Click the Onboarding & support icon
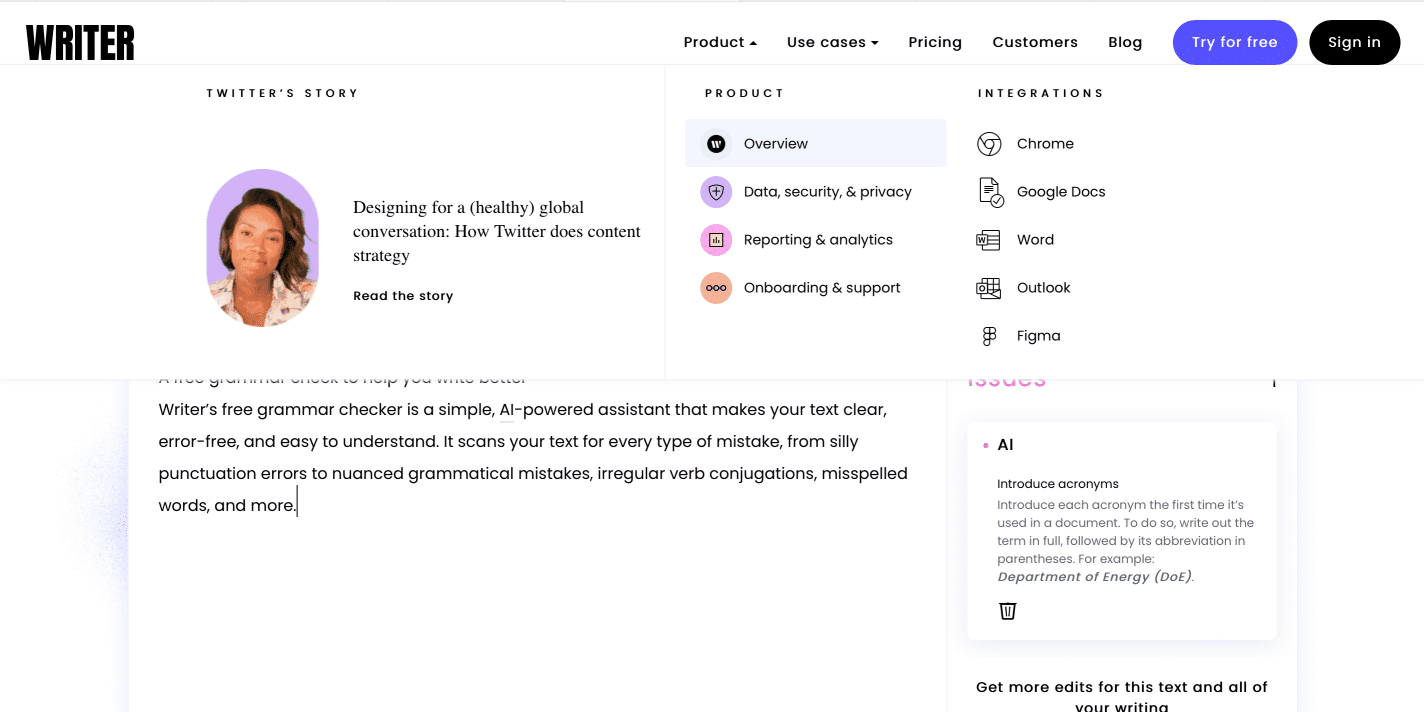 [716, 288]
